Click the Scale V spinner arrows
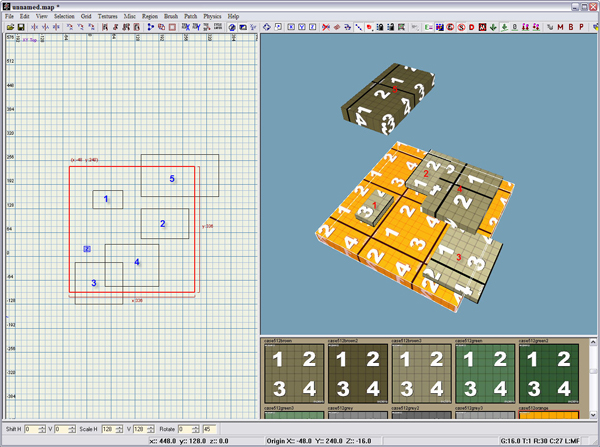 151,429
